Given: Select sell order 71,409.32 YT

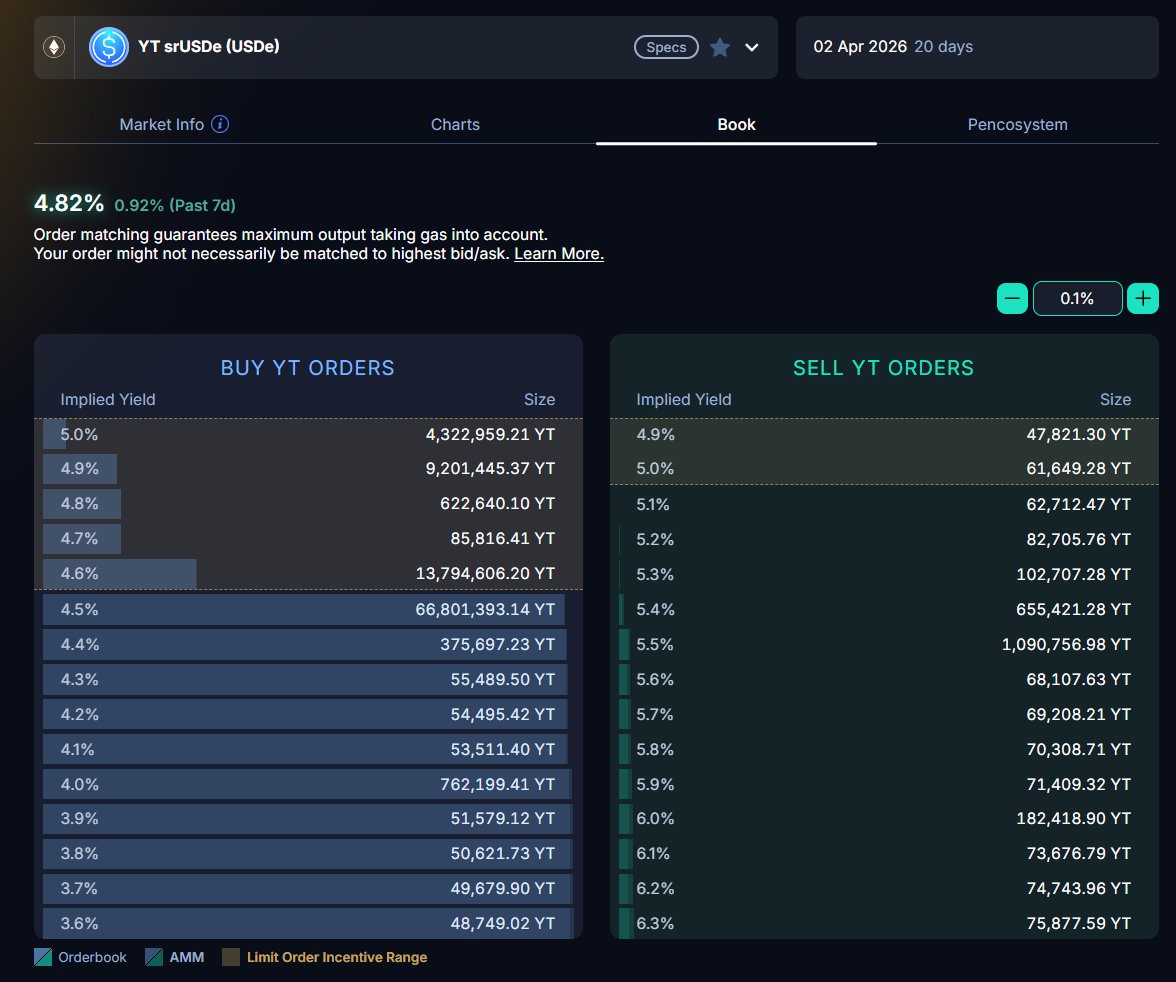Looking at the screenshot, I should 884,784.
